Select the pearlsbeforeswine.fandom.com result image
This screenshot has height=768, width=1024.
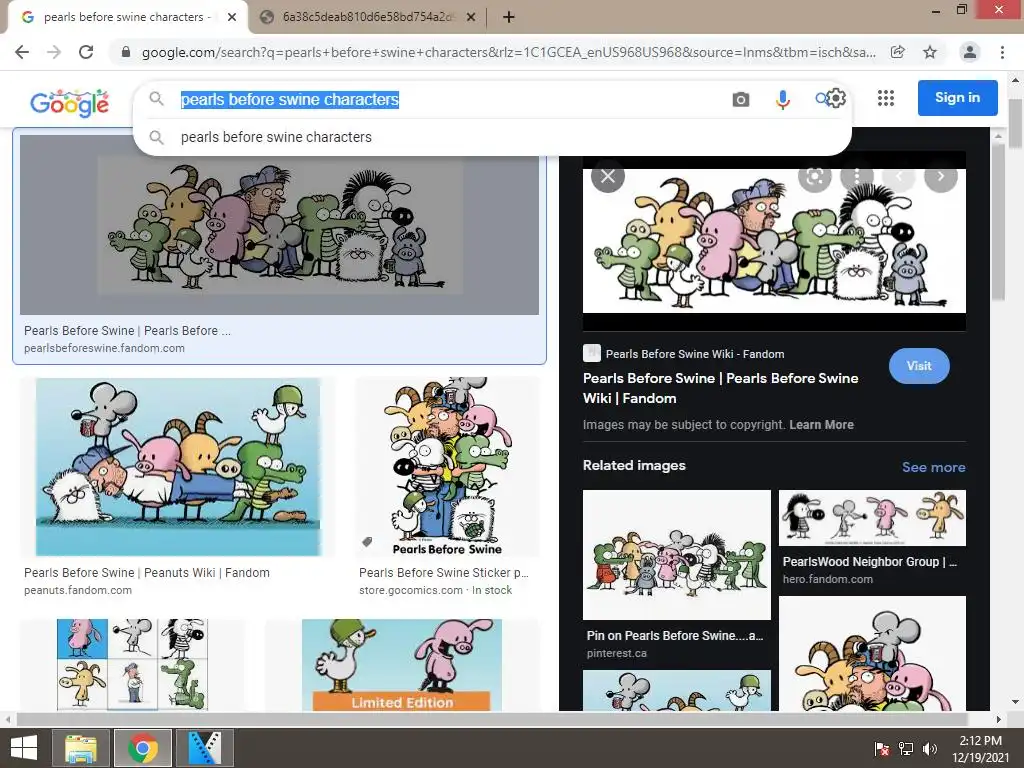pos(280,225)
